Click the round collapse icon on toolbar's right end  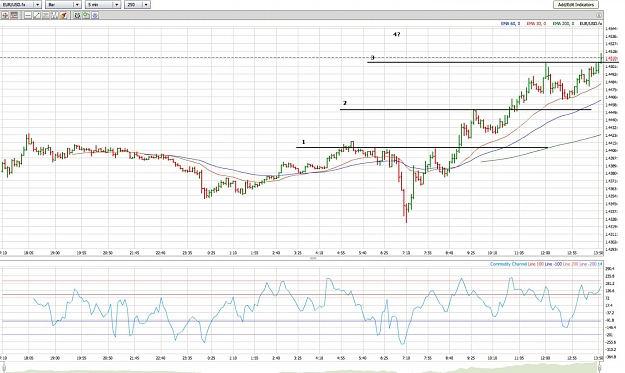(599, 15)
